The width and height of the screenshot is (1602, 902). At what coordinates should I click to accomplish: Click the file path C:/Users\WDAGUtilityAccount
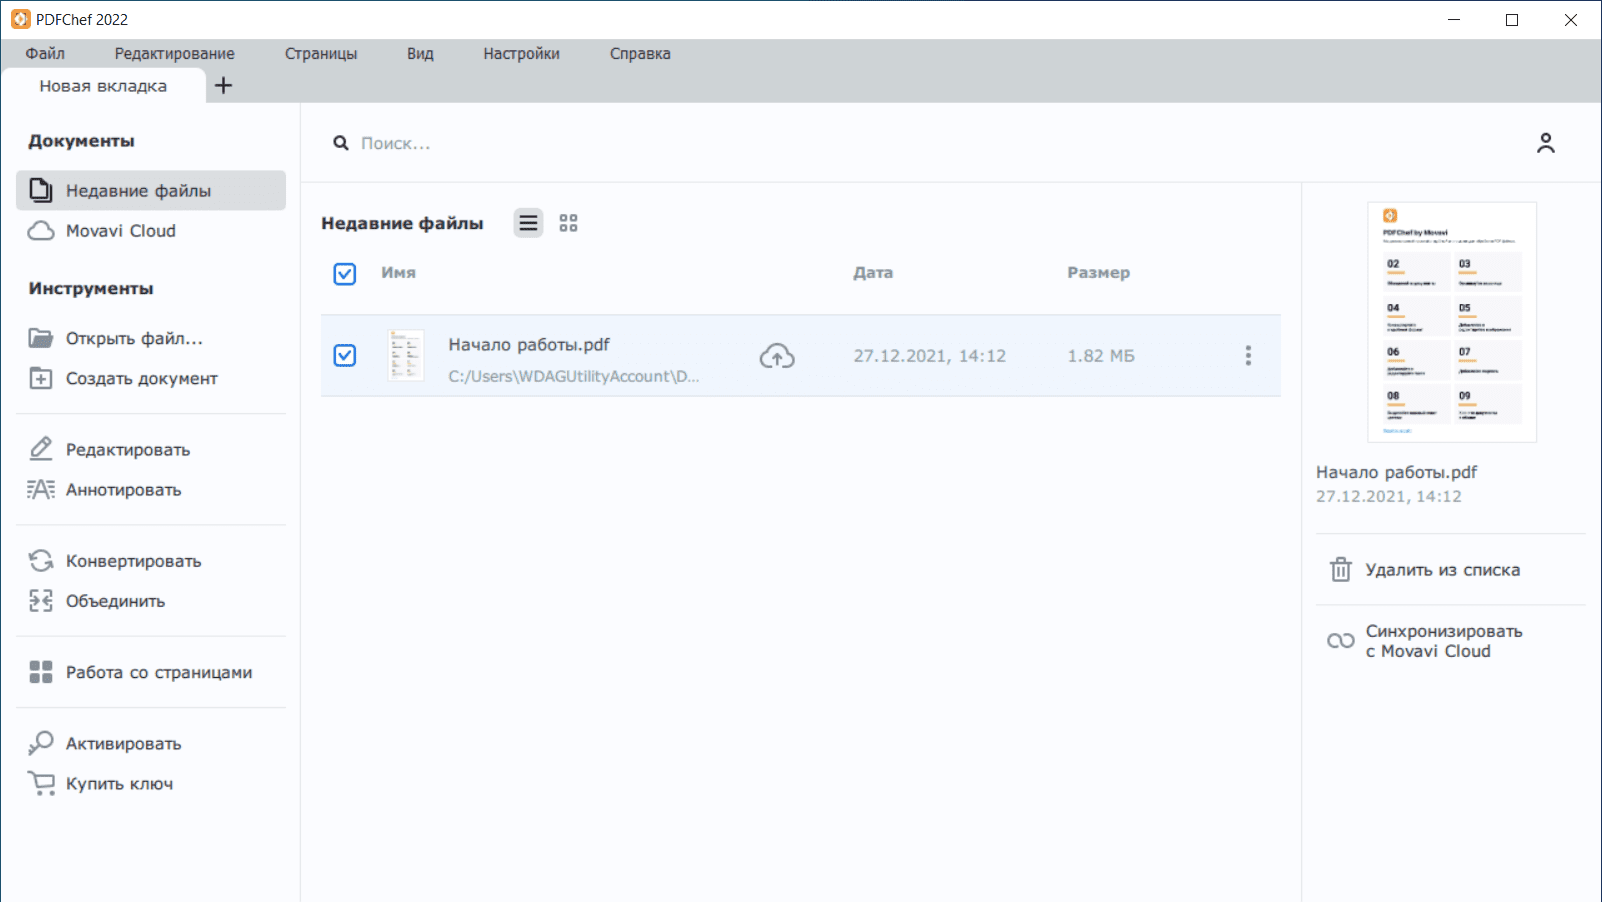[574, 377]
